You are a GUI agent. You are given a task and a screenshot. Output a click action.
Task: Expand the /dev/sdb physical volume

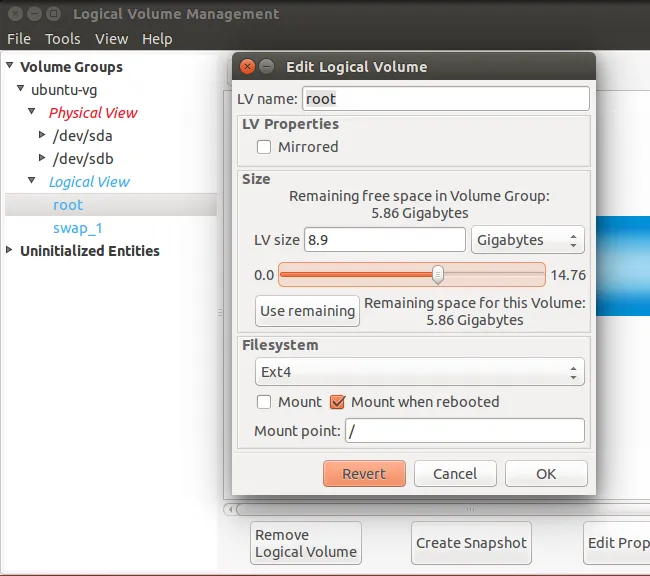tap(42, 158)
